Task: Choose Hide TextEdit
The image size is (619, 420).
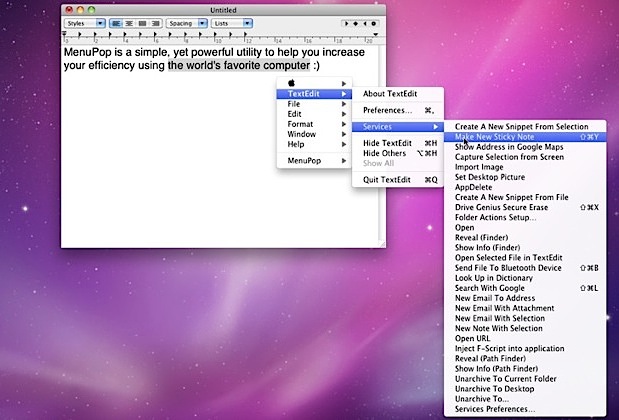Action: [x=398, y=143]
